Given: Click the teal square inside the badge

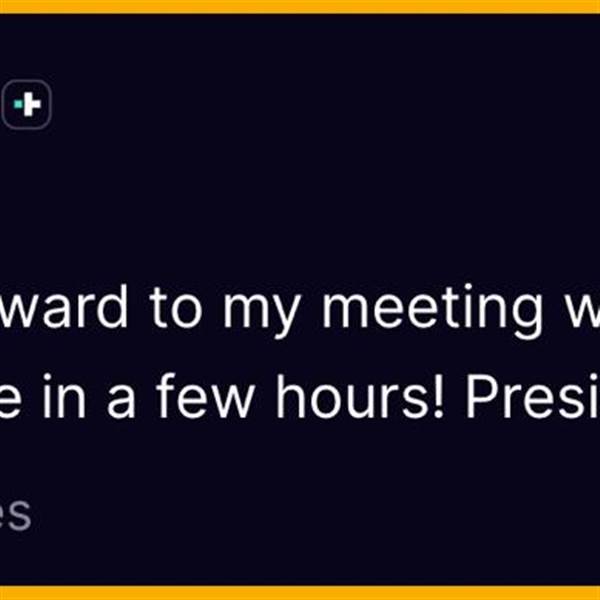Looking at the screenshot, I should pos(20,104).
